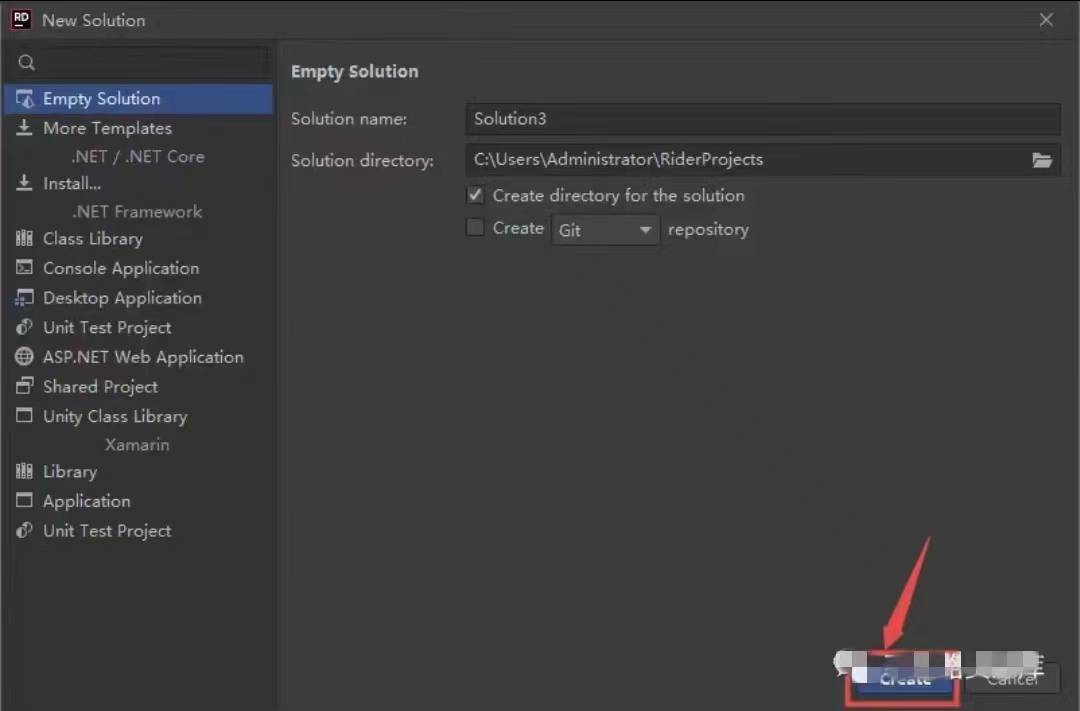Click the Xamarin Library icon
1080x711 pixels.
point(24,471)
